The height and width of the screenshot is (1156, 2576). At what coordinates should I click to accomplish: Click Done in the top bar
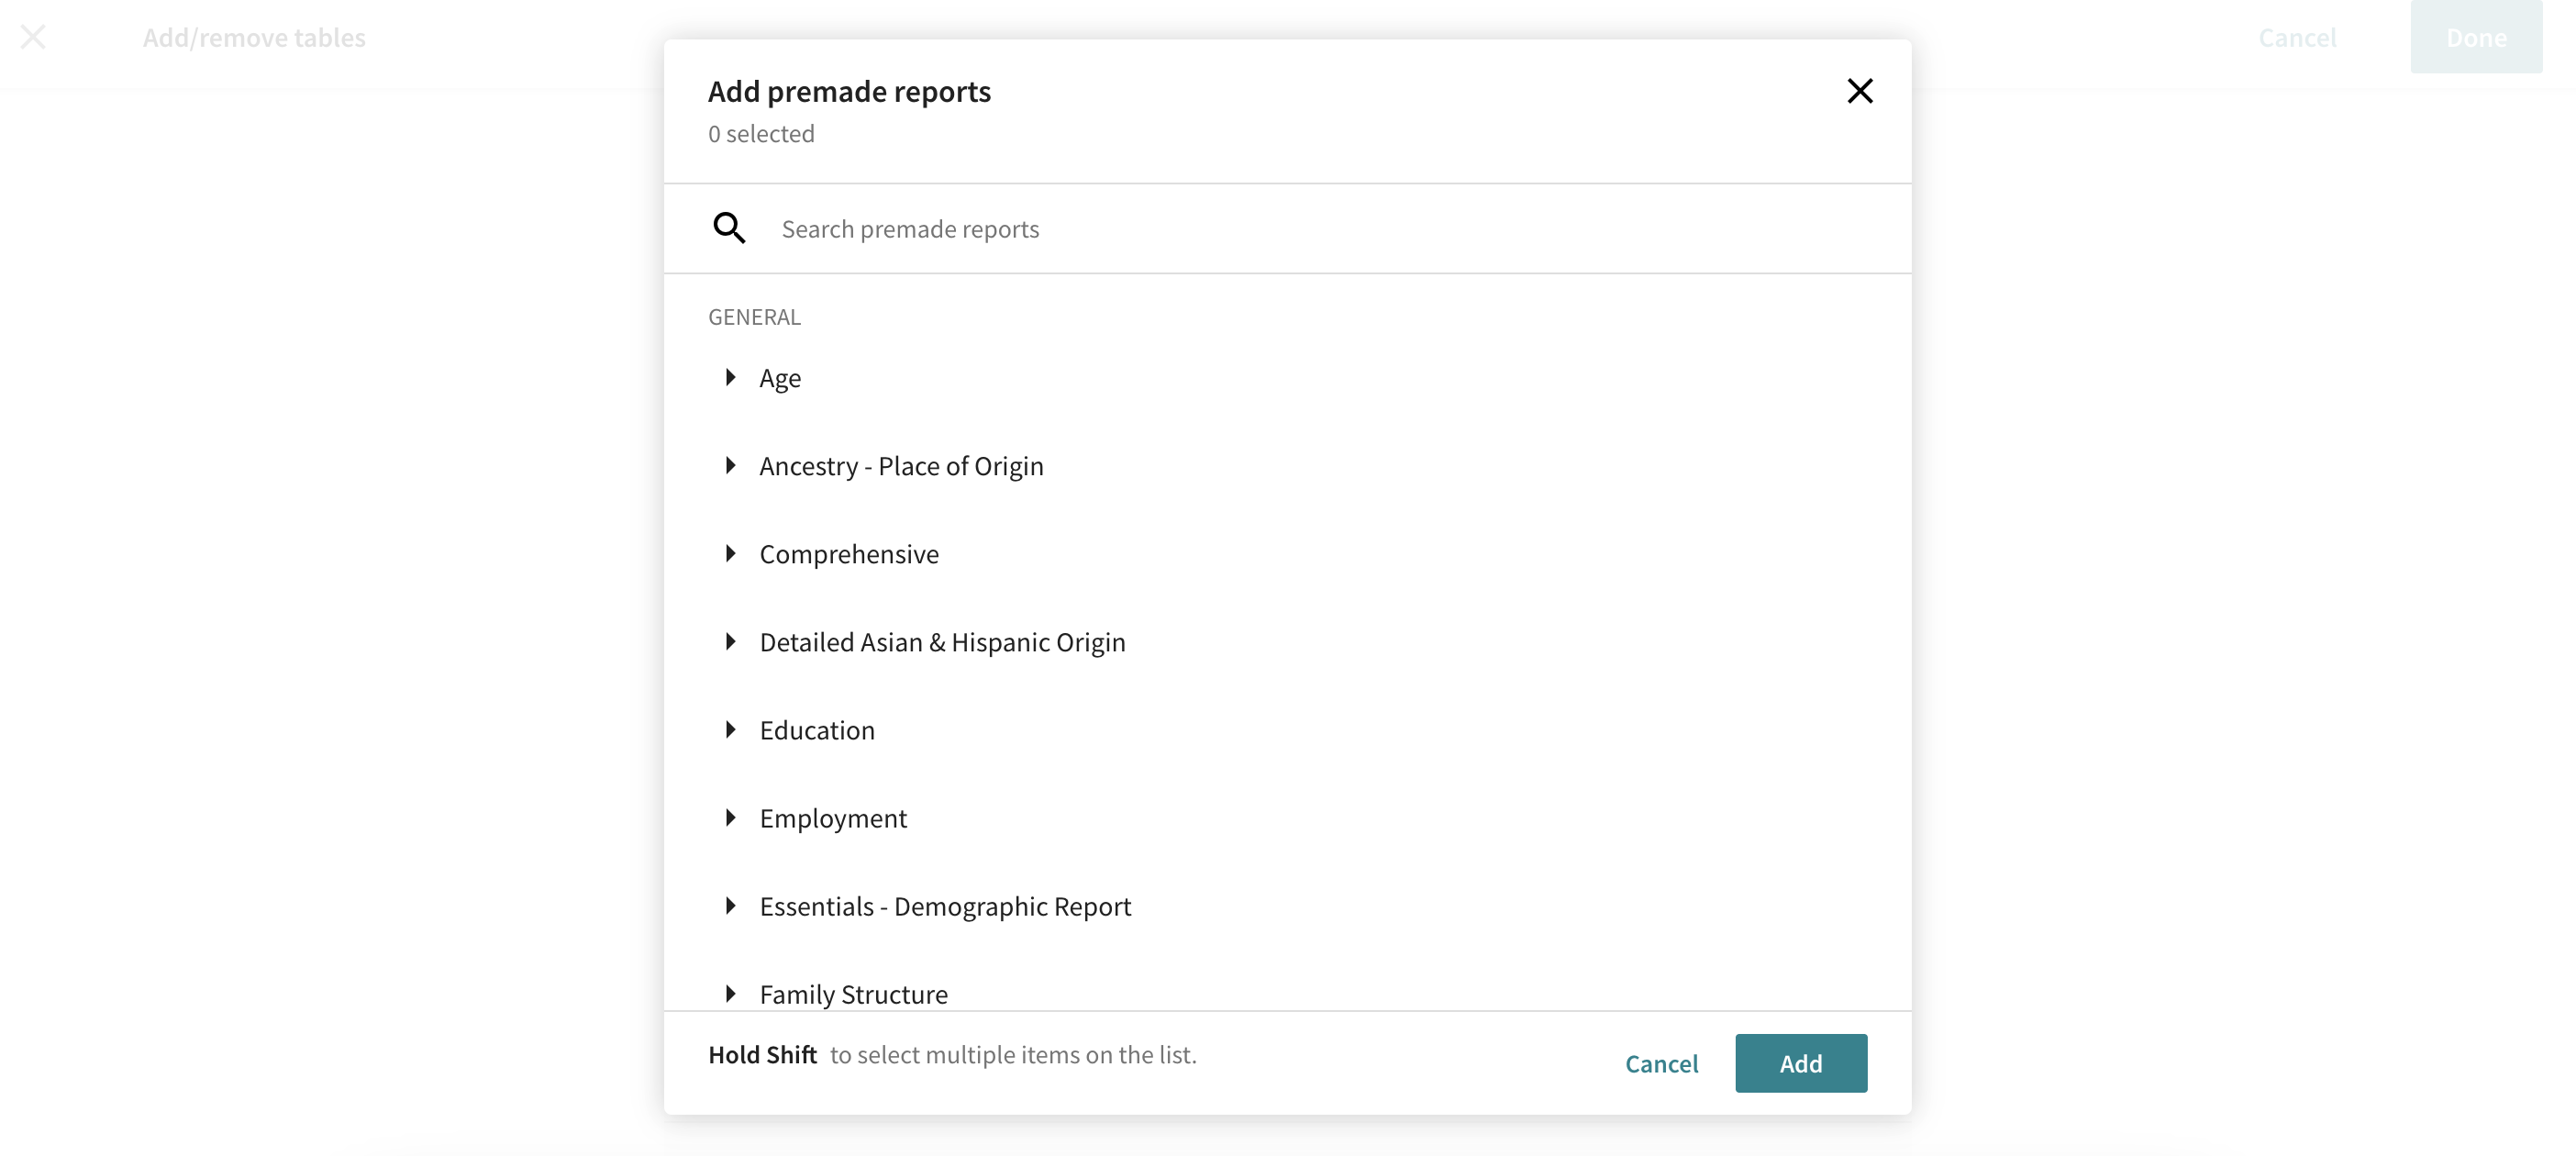2475,37
